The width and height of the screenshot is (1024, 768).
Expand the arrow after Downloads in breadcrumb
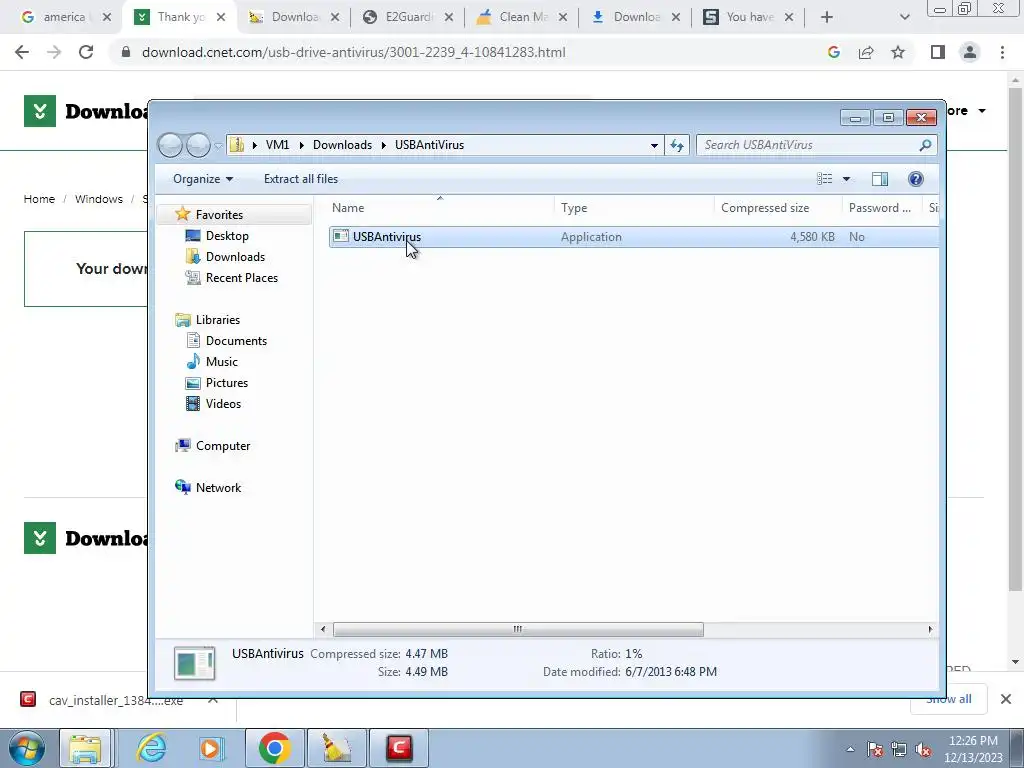point(383,145)
